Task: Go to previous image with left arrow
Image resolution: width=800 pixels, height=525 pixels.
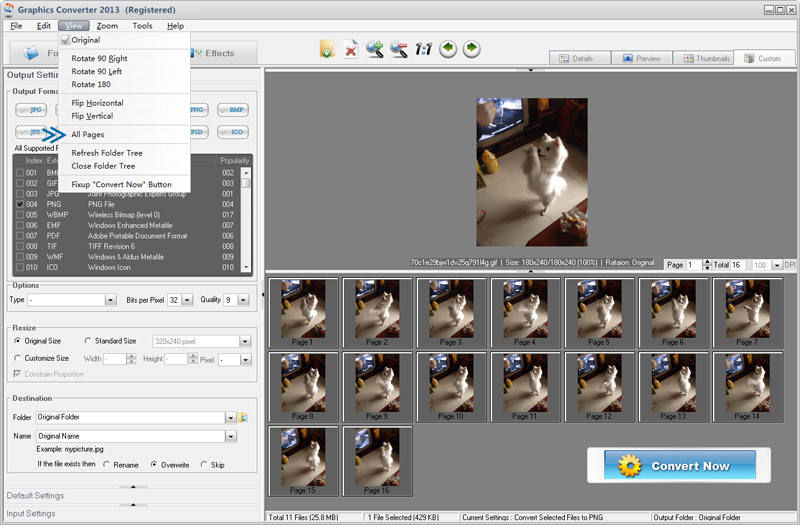Action: [448, 49]
